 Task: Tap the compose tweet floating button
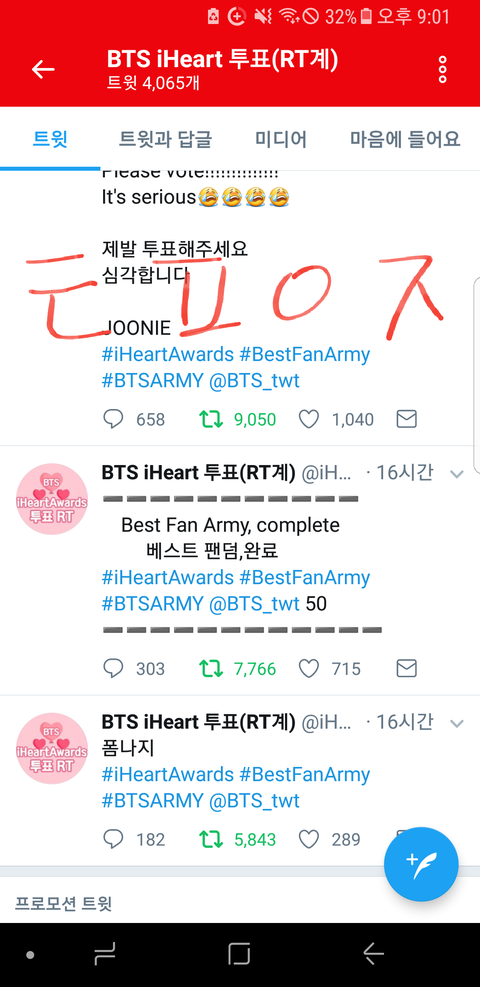(x=421, y=864)
